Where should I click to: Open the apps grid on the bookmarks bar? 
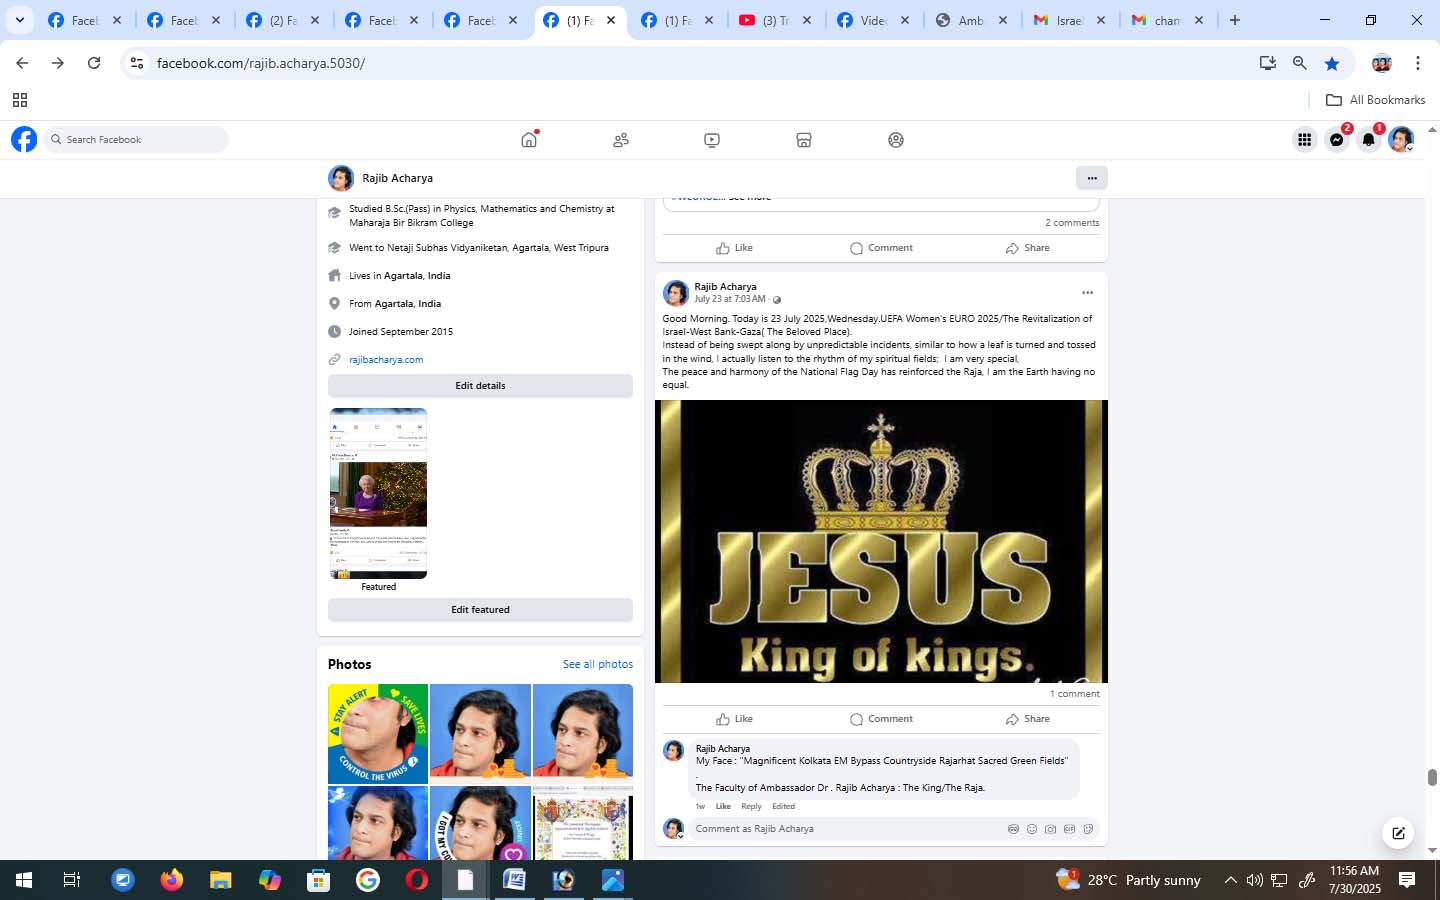[x=20, y=100]
